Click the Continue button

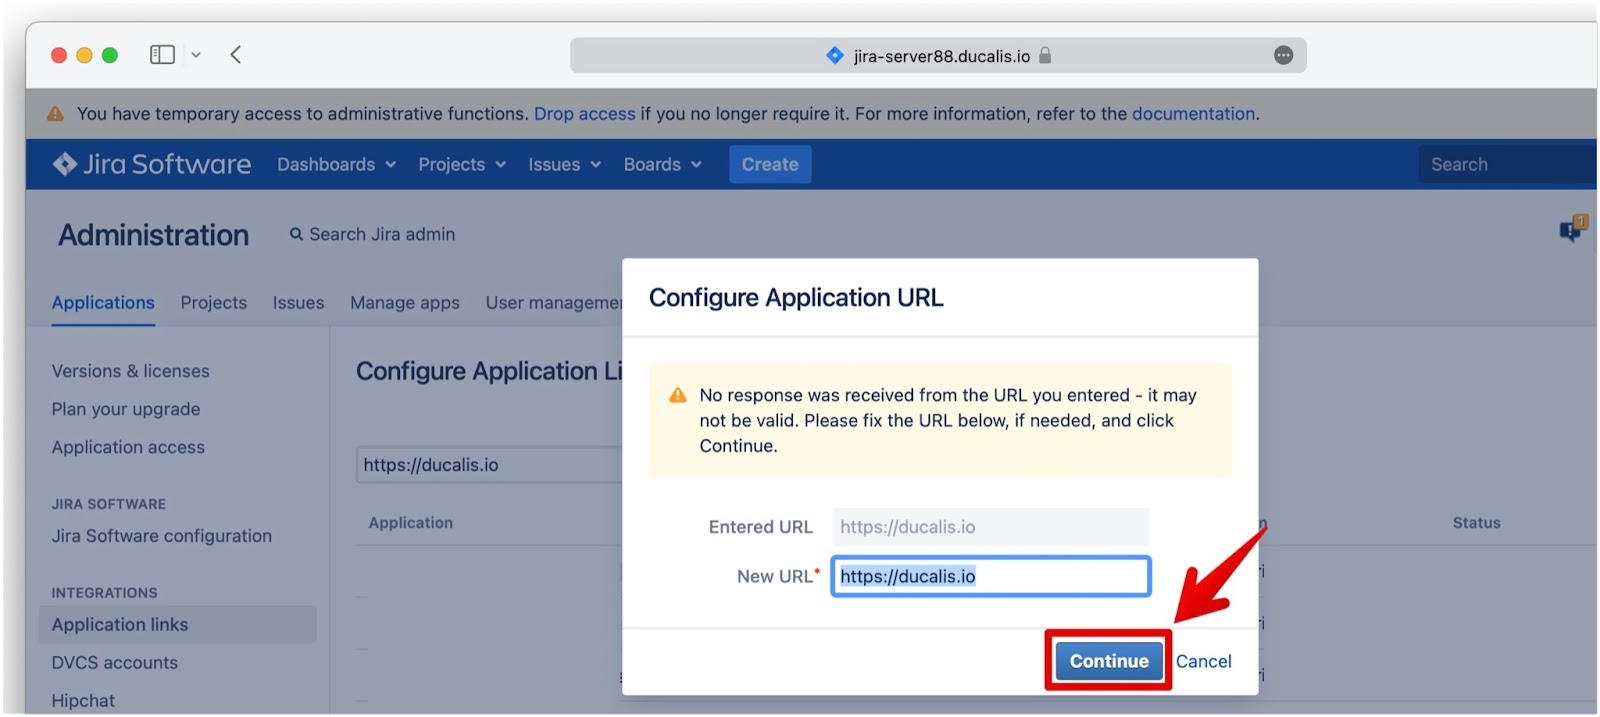click(1109, 661)
